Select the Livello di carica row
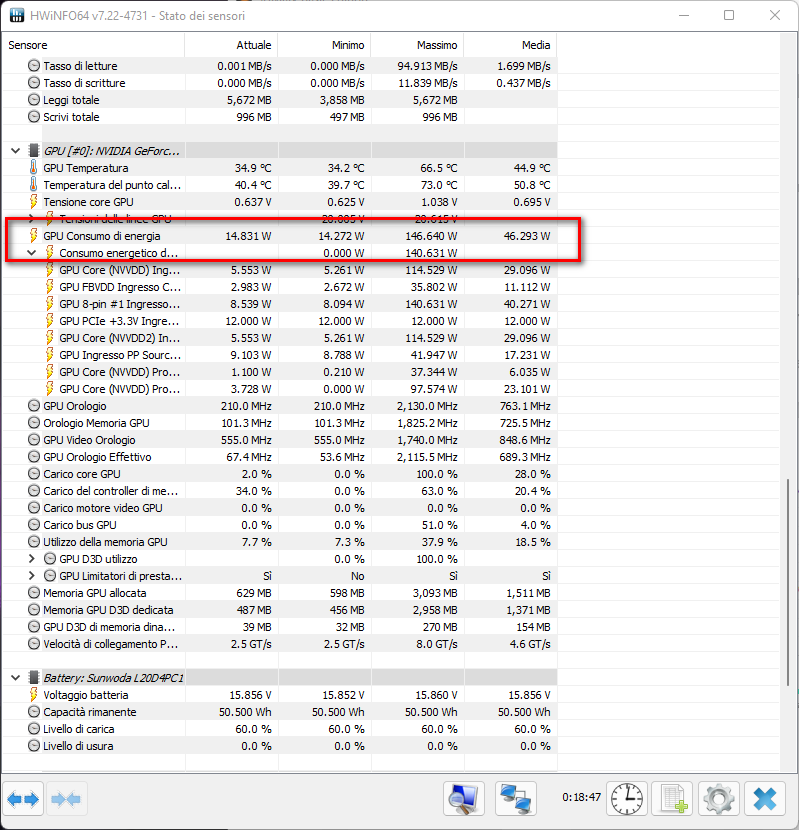 point(280,729)
